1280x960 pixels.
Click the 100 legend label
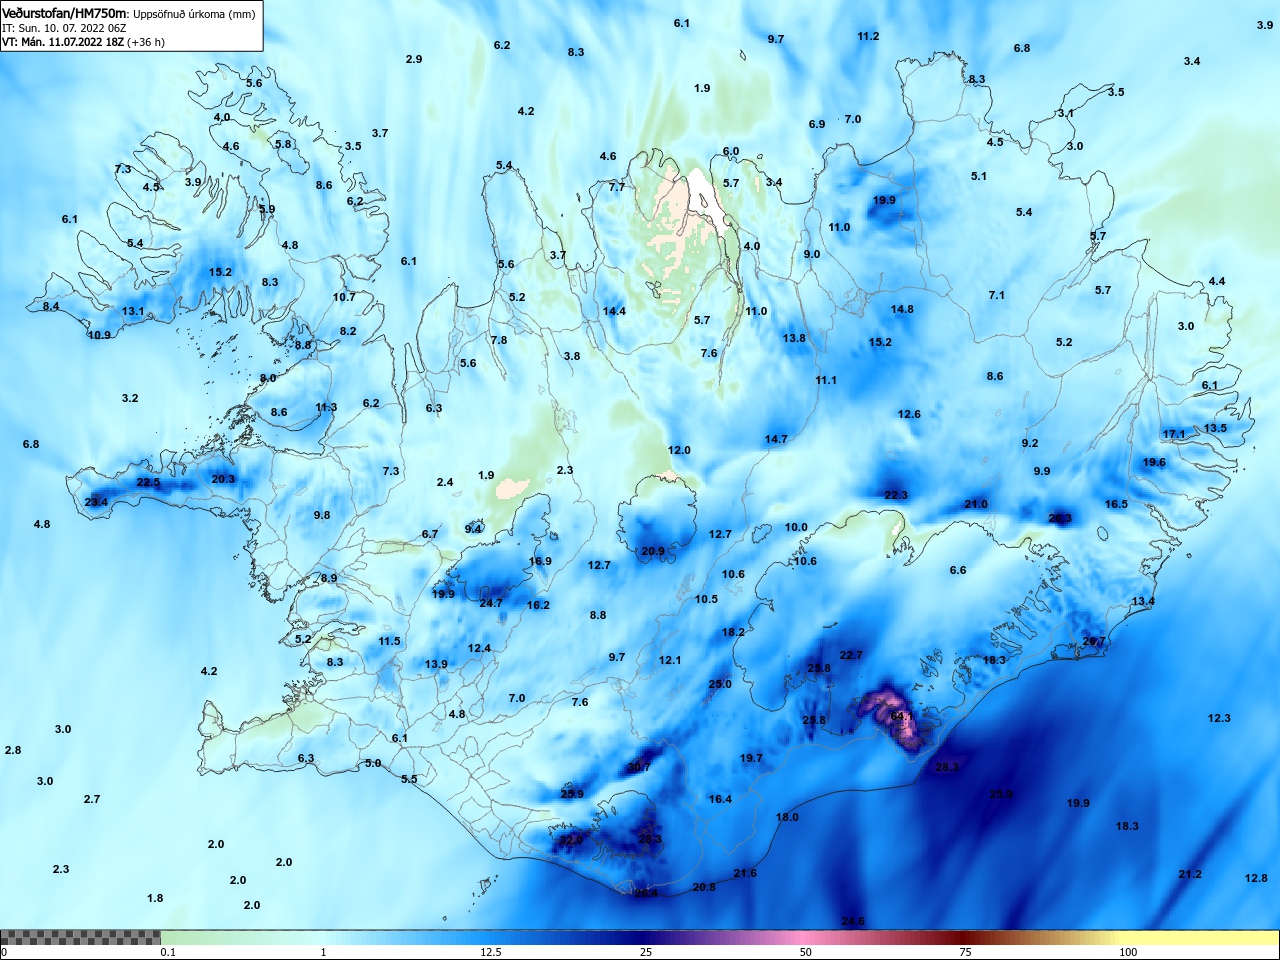coord(1128,952)
